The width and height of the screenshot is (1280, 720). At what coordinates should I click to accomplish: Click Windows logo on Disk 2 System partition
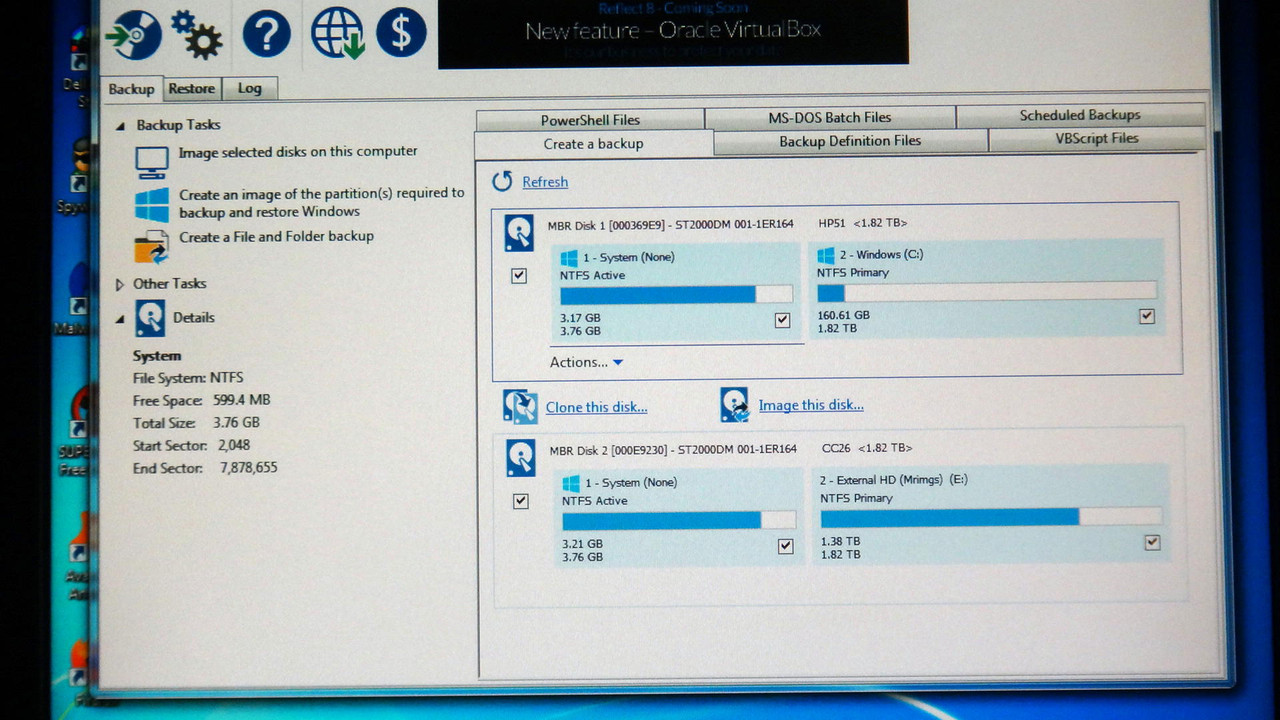point(572,483)
